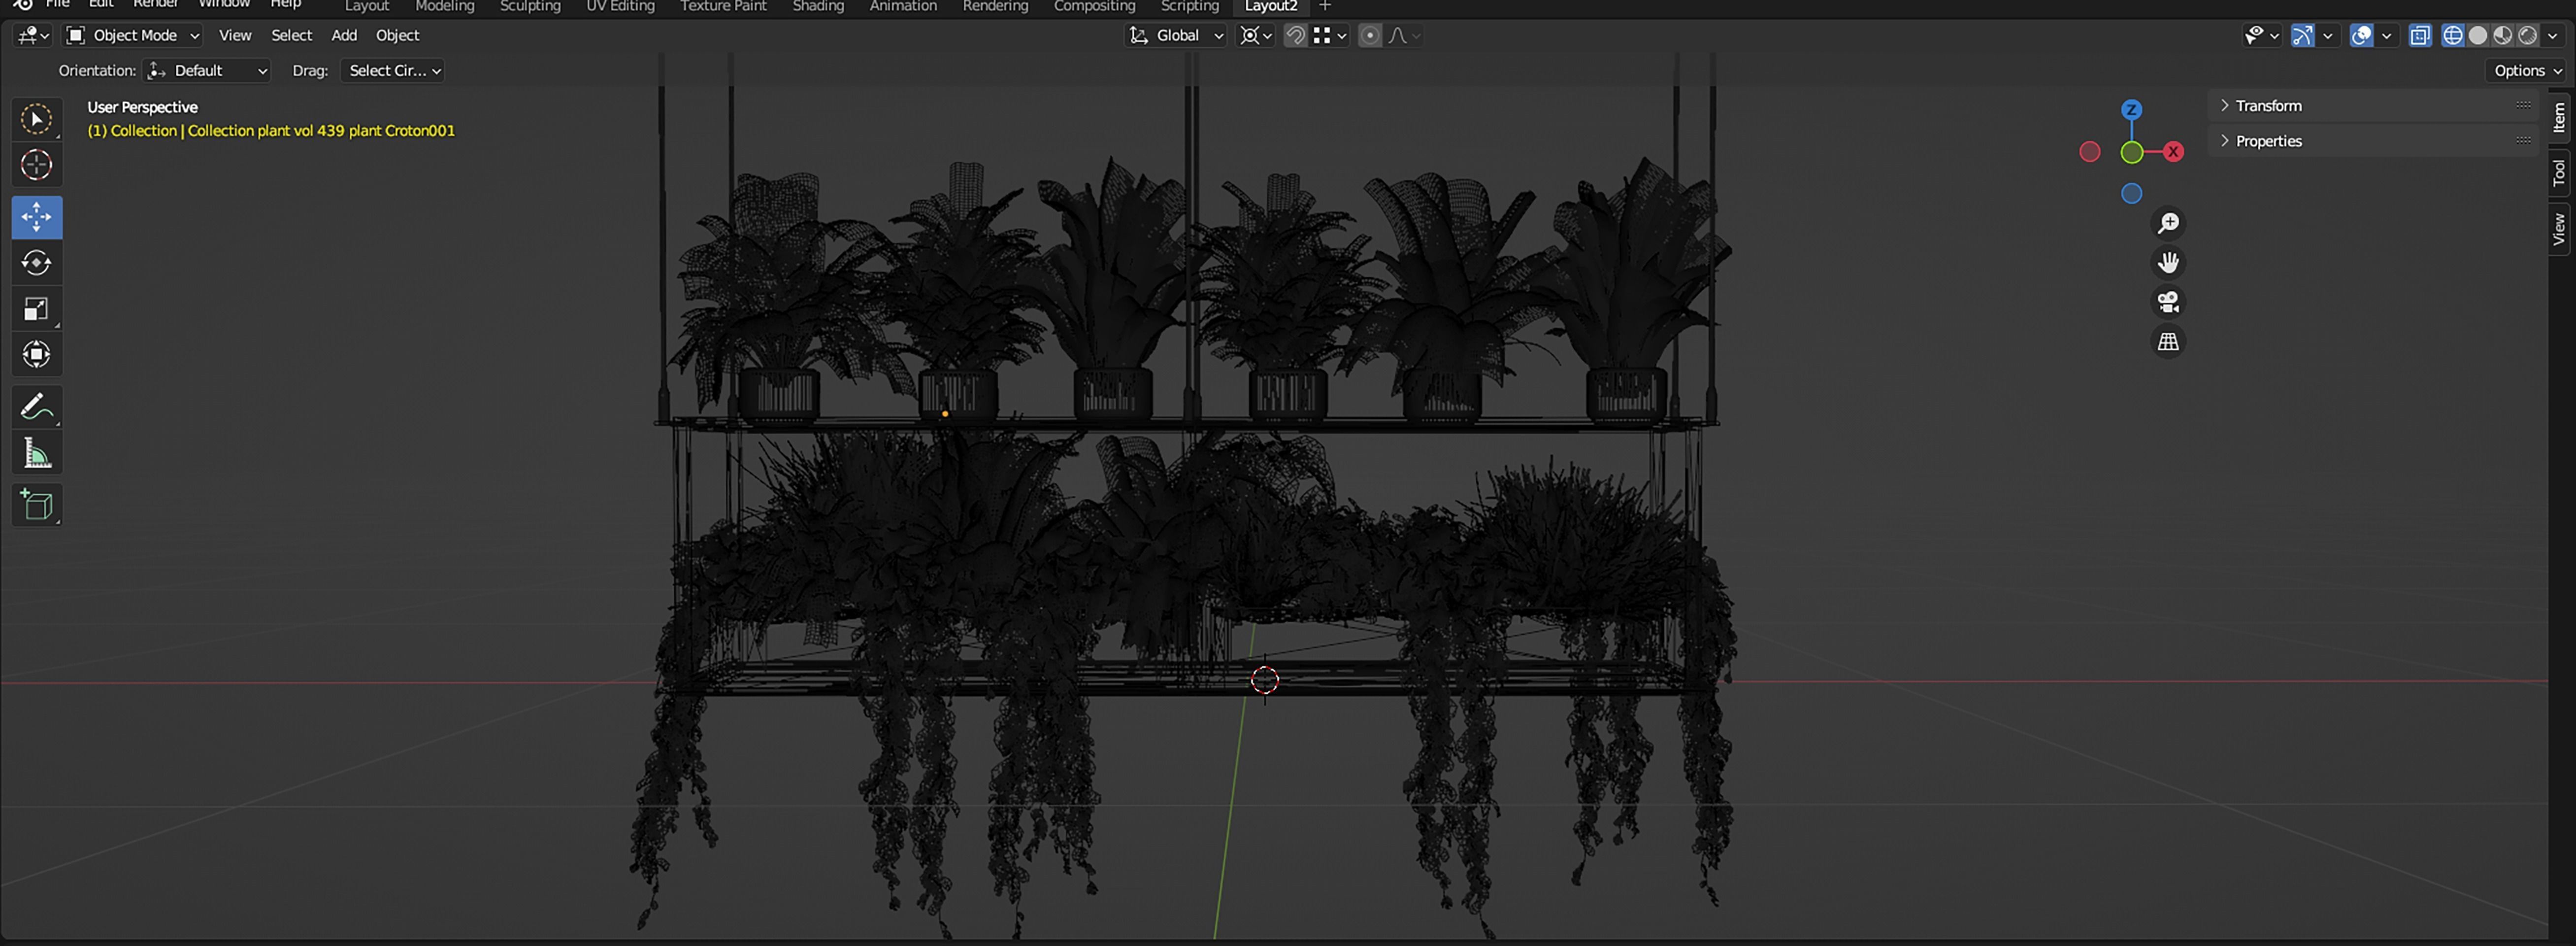Select the Transform tool
2576x946 pixels.
pos(37,354)
